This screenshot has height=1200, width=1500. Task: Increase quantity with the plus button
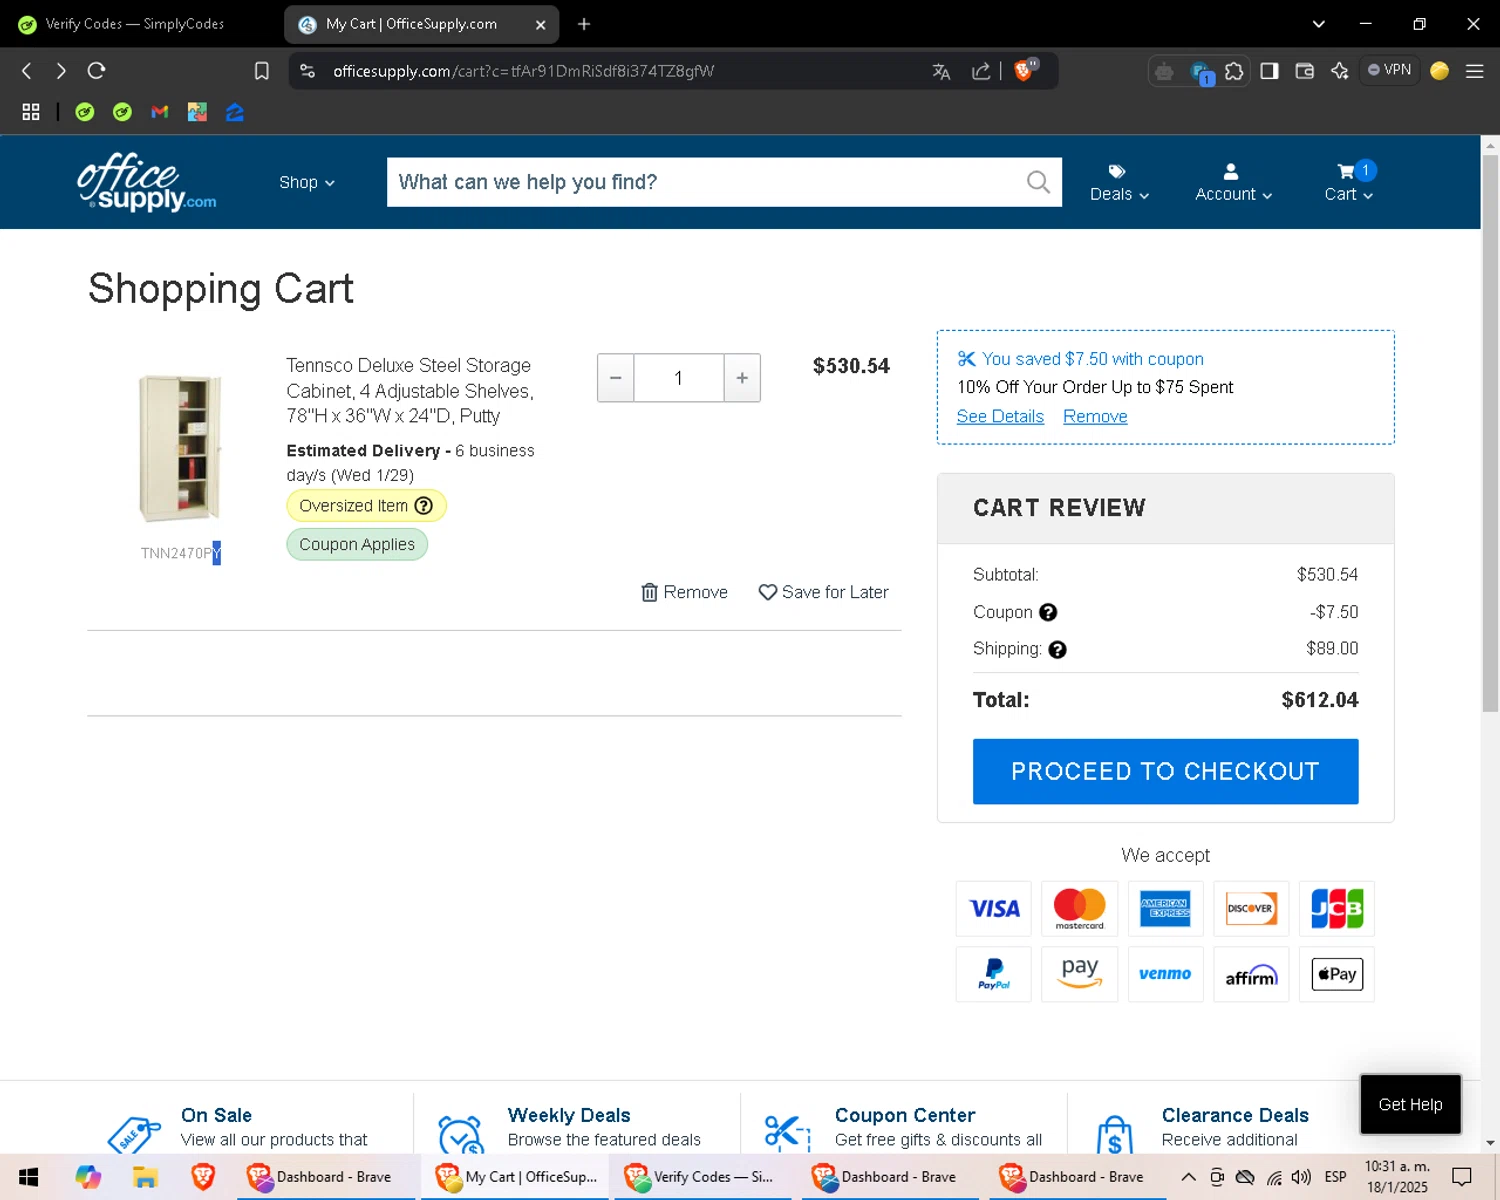pos(742,378)
